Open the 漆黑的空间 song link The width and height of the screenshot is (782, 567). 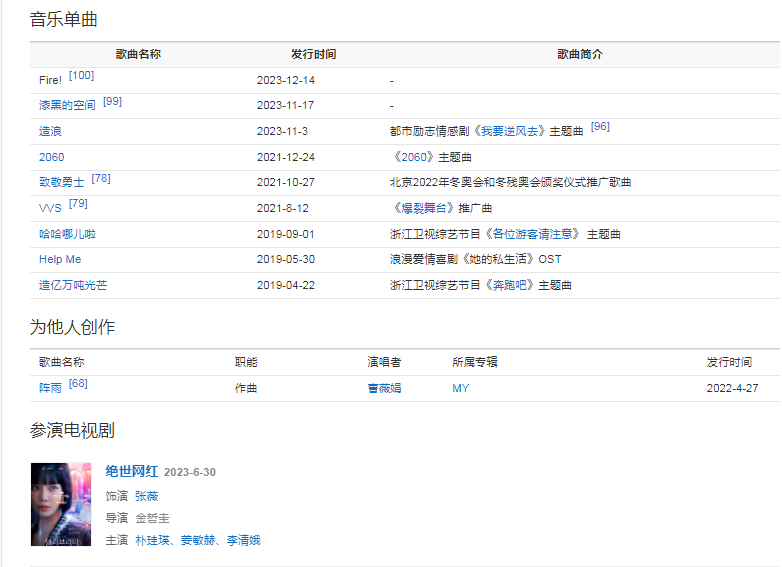pos(67,106)
